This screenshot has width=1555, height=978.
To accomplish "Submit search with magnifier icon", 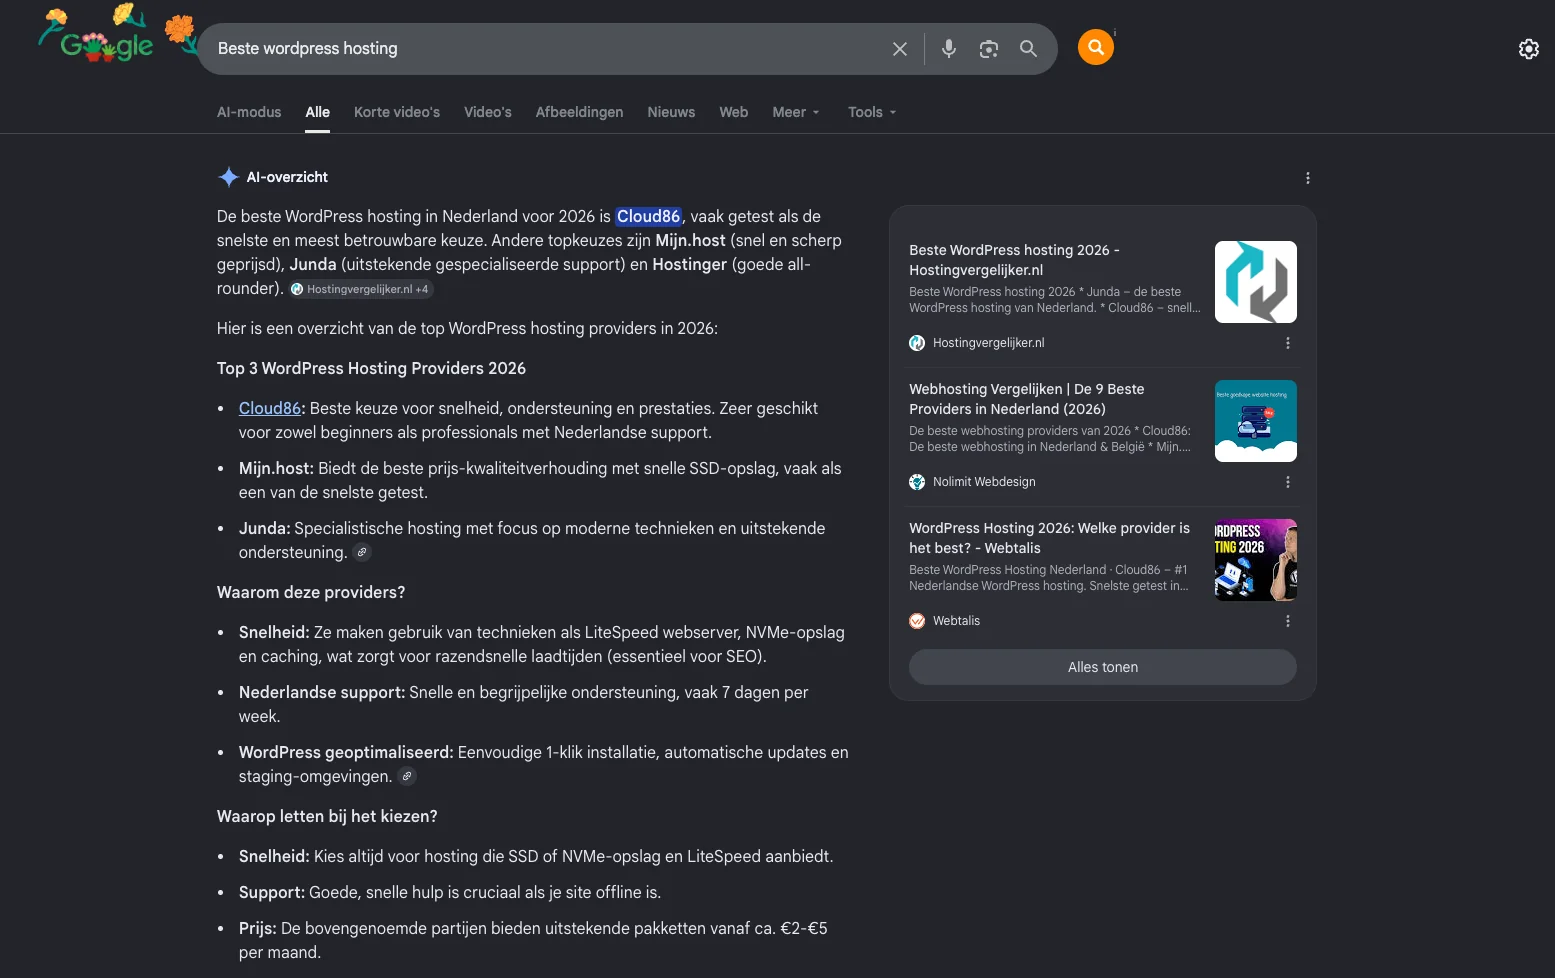I will pyautogui.click(x=1028, y=49).
